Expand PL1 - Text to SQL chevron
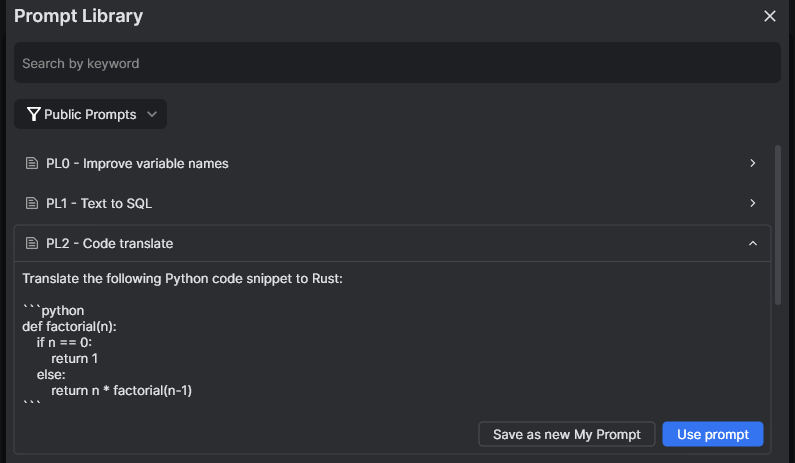This screenshot has width=795, height=463. 753,203
